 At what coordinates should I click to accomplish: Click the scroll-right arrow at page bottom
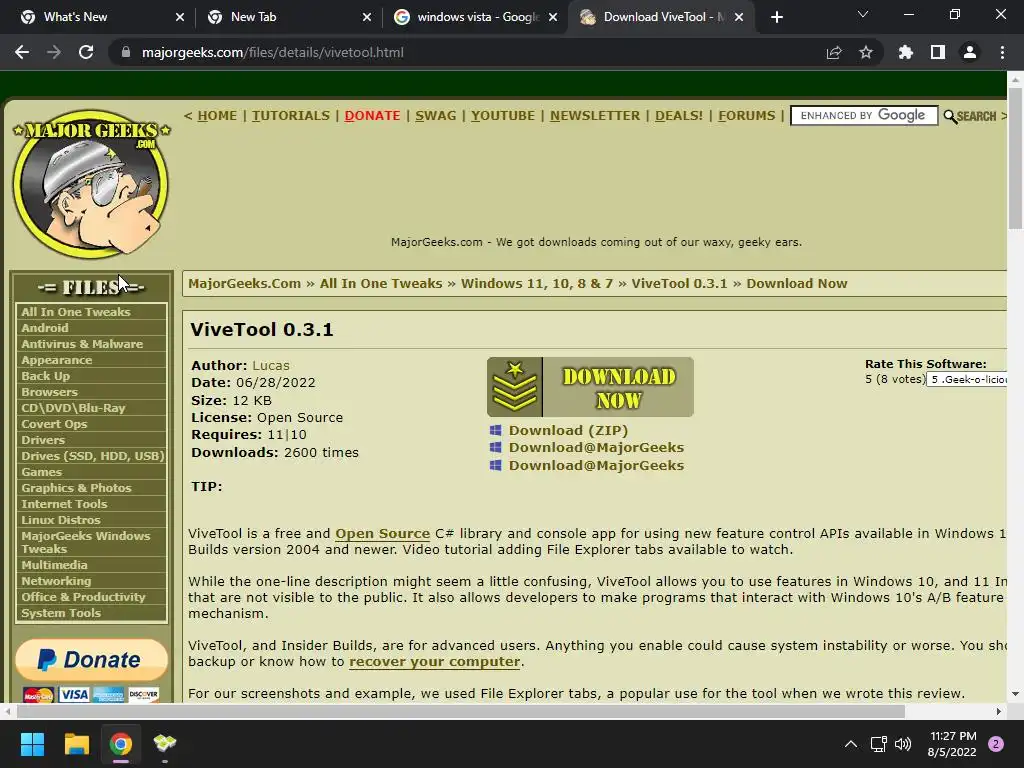pos(999,711)
